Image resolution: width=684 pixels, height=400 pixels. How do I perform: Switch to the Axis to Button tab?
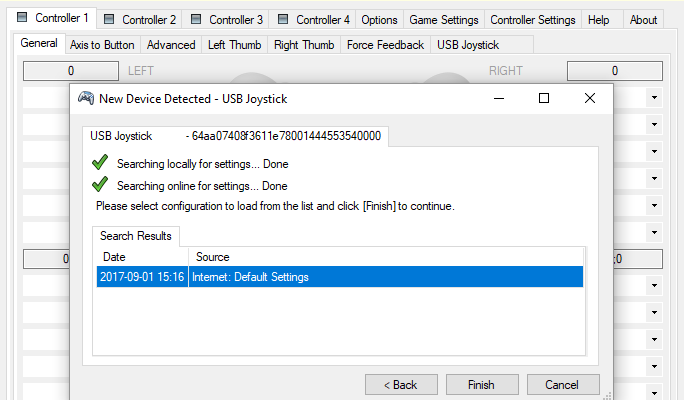click(x=103, y=45)
